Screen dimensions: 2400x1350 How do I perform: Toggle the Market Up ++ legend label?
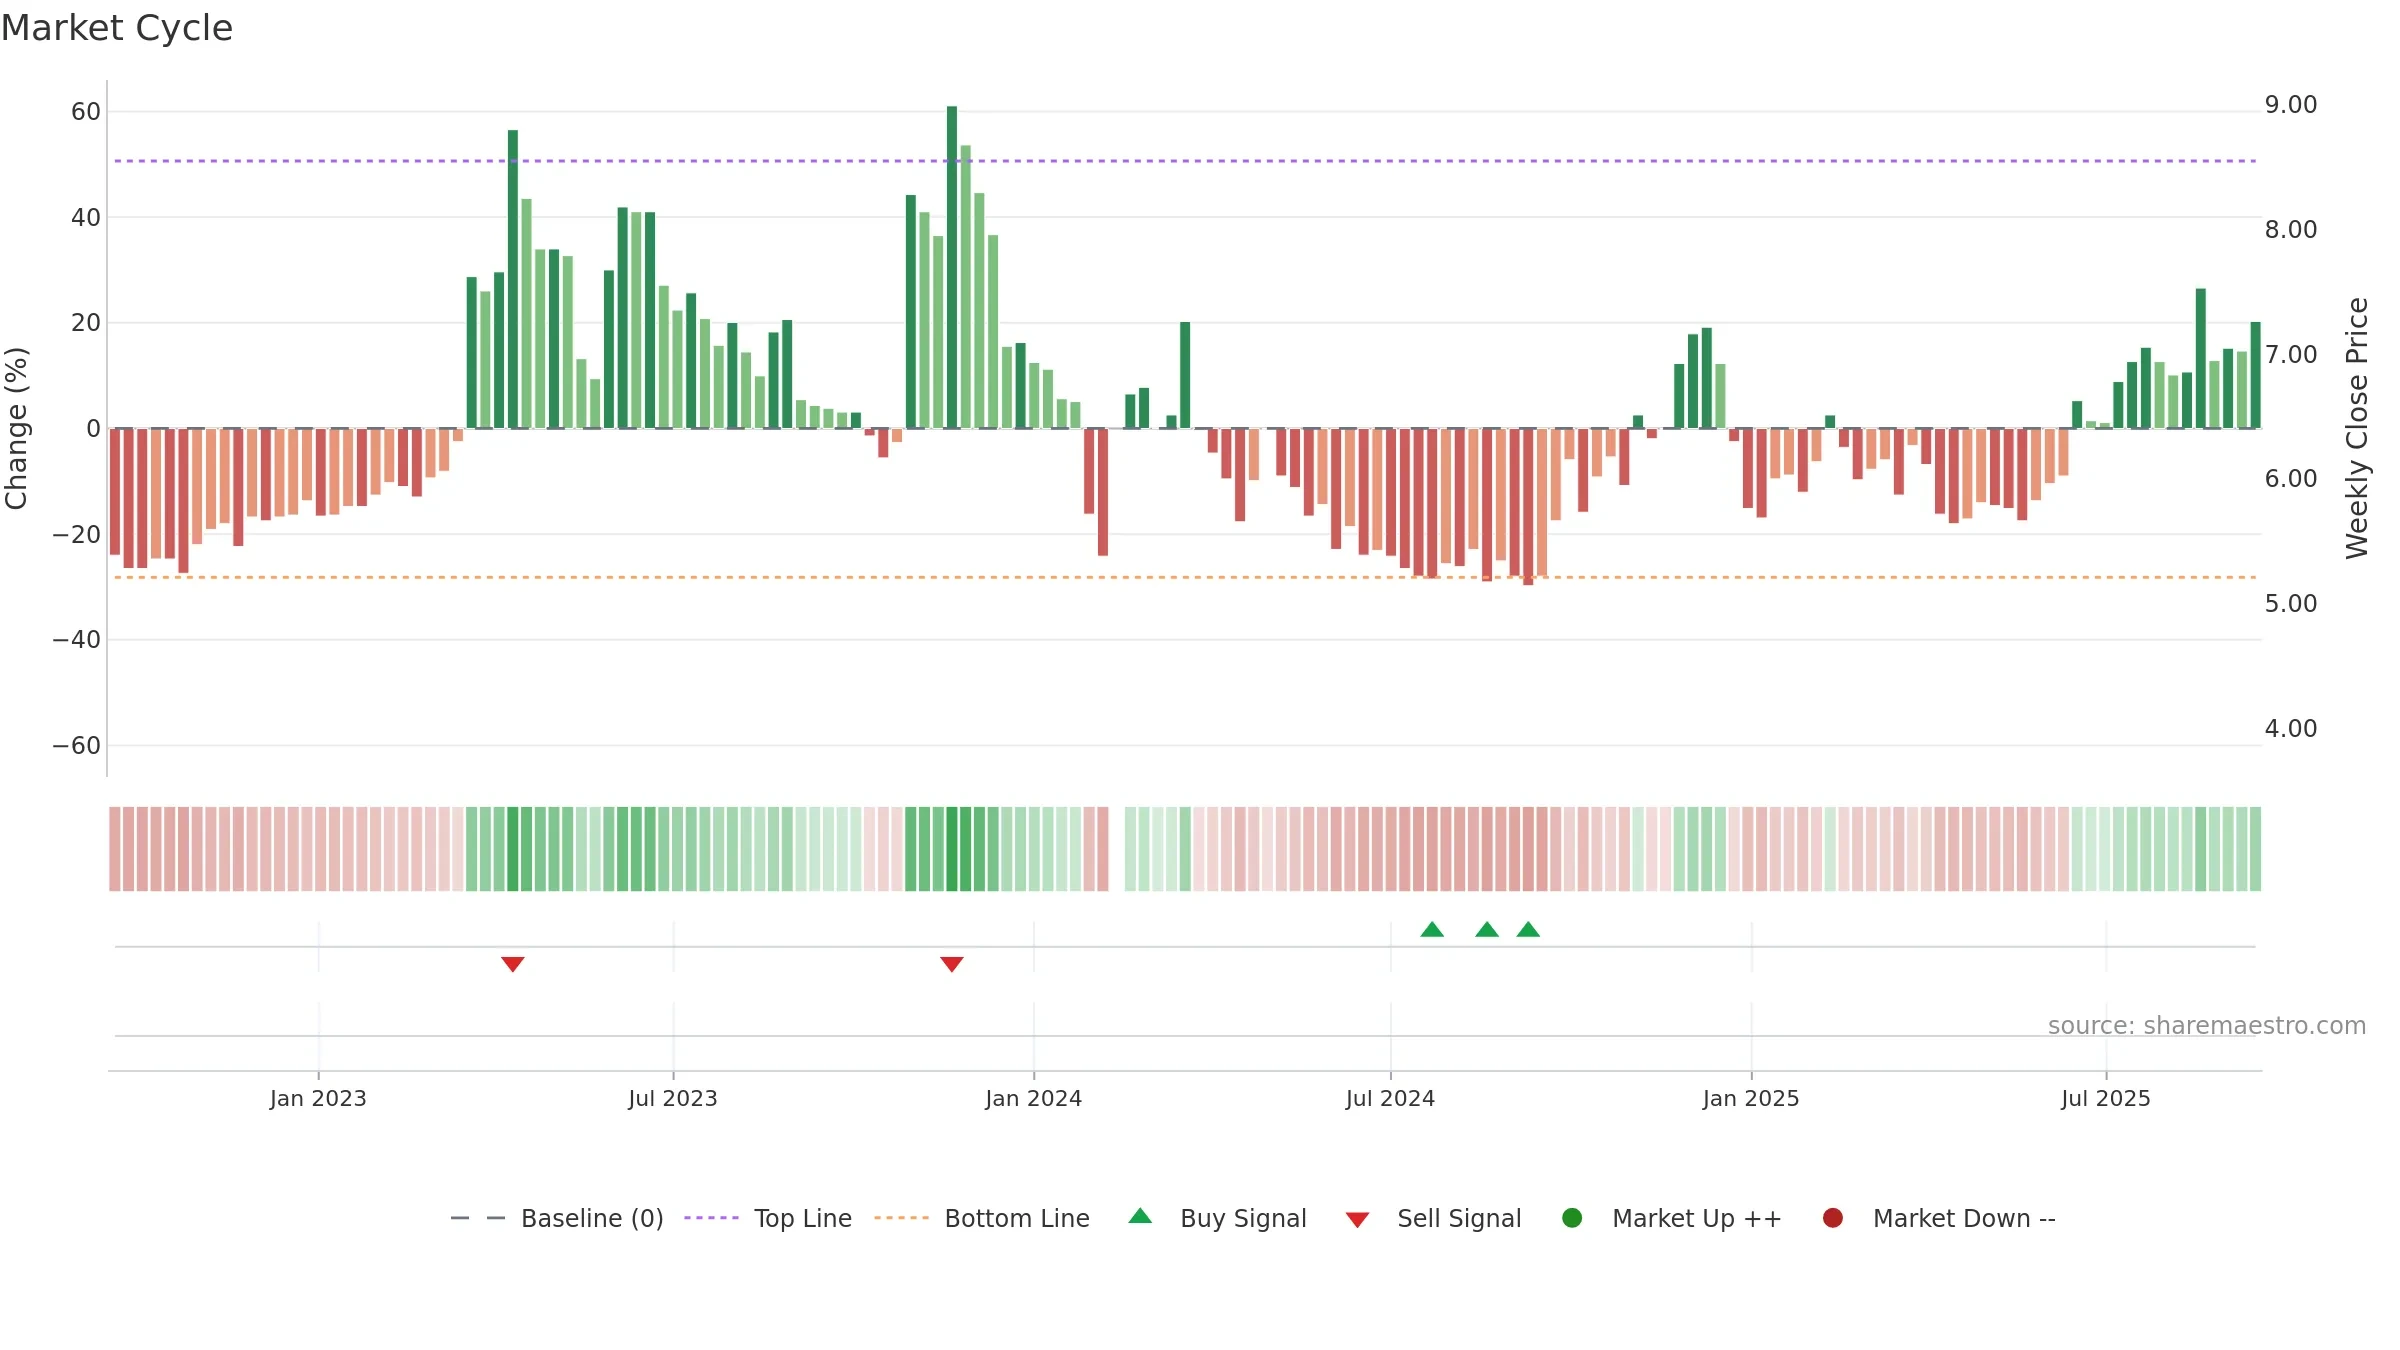pyautogui.click(x=1697, y=1218)
